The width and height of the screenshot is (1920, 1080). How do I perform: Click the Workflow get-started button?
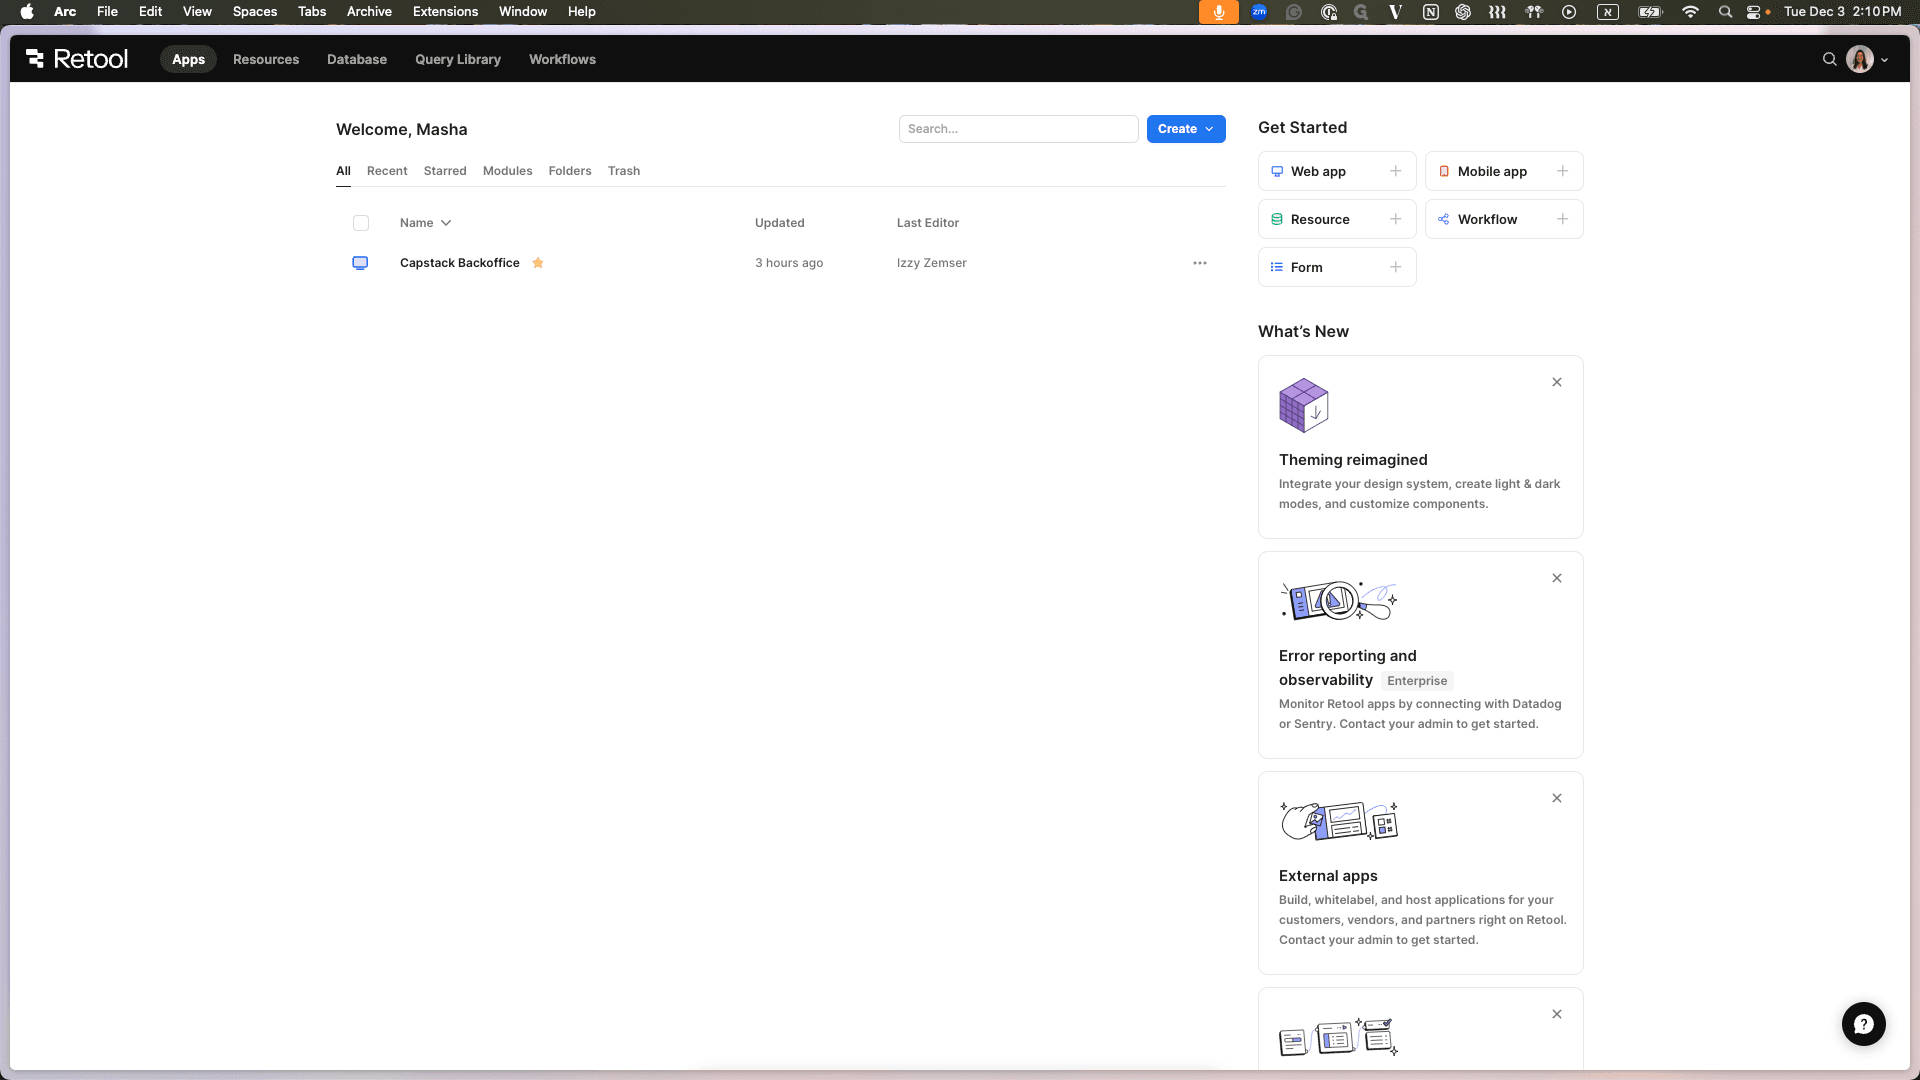[1504, 219]
